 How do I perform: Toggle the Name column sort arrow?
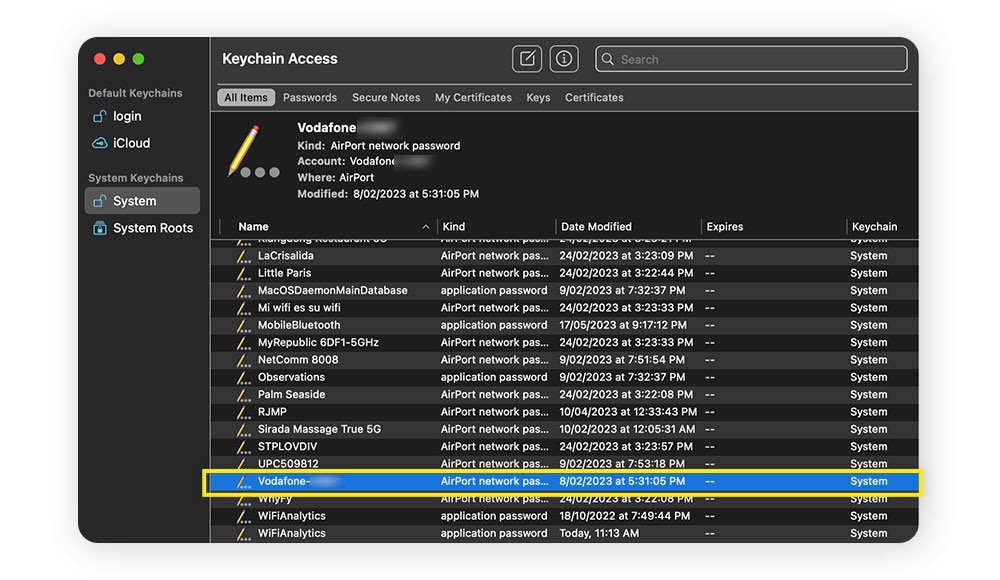point(425,227)
